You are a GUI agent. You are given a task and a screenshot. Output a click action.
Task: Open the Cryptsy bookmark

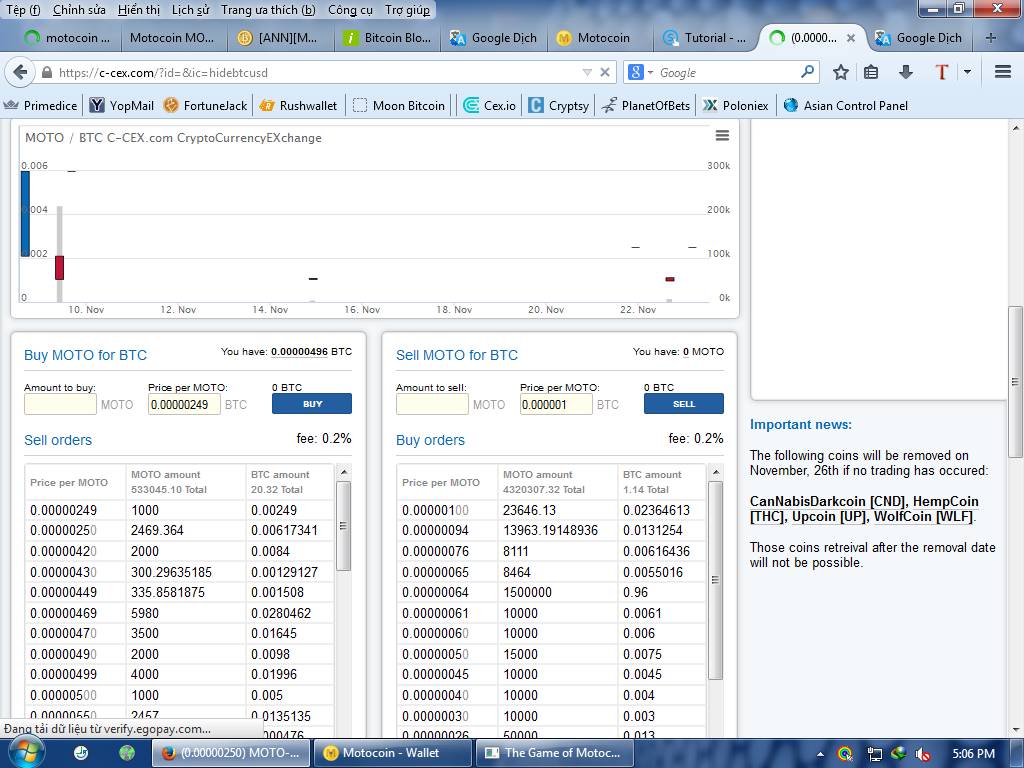558,105
